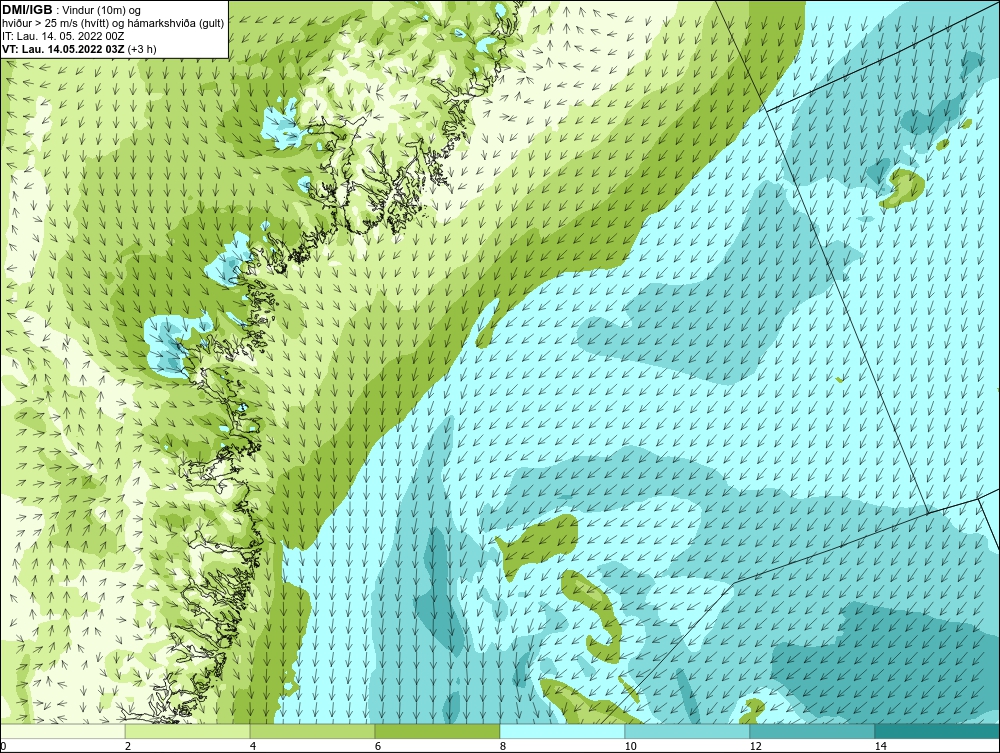The width and height of the screenshot is (1000, 753).
Task: Click the 'VT: Lau. 14.05.2022 03Z' line
Action: 79,48
